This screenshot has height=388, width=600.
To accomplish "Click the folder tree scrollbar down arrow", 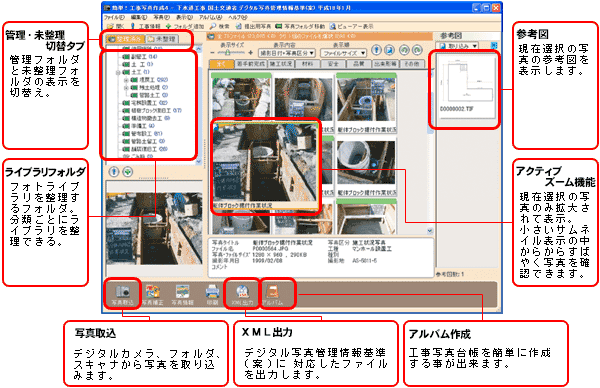I will [x=199, y=161].
